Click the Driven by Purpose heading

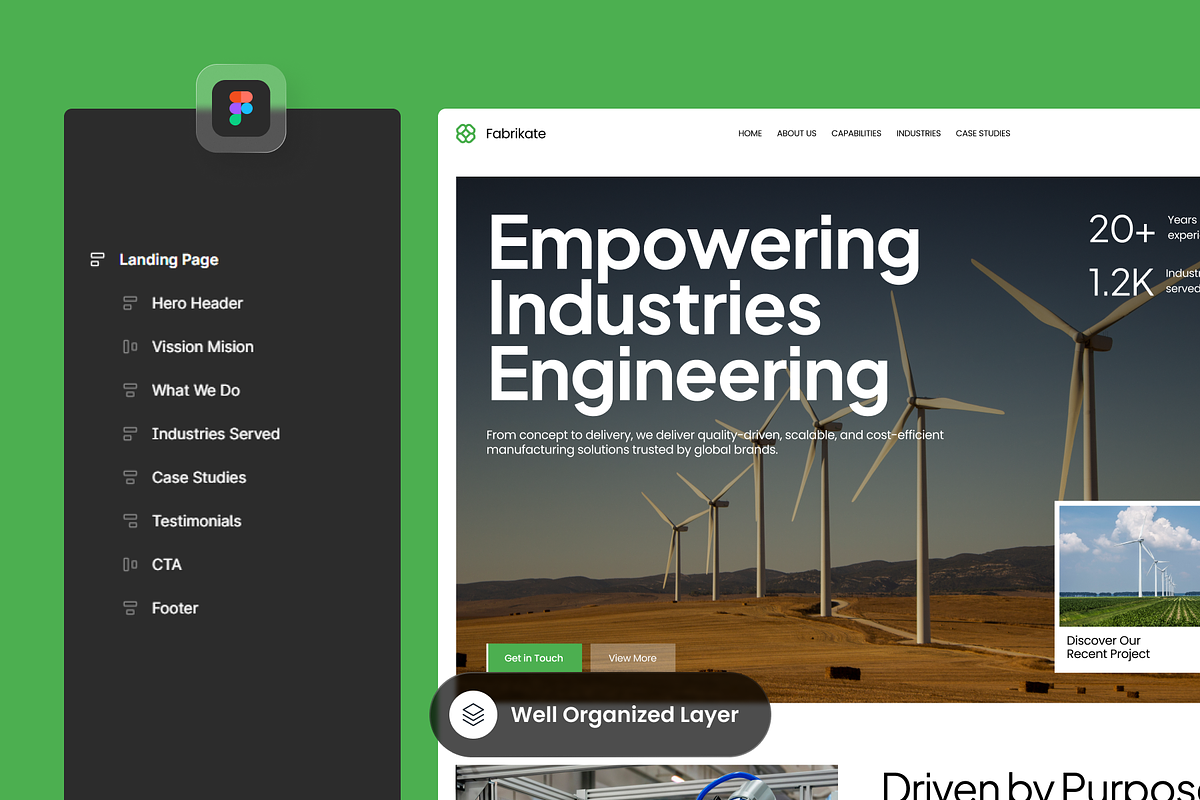(1040, 785)
